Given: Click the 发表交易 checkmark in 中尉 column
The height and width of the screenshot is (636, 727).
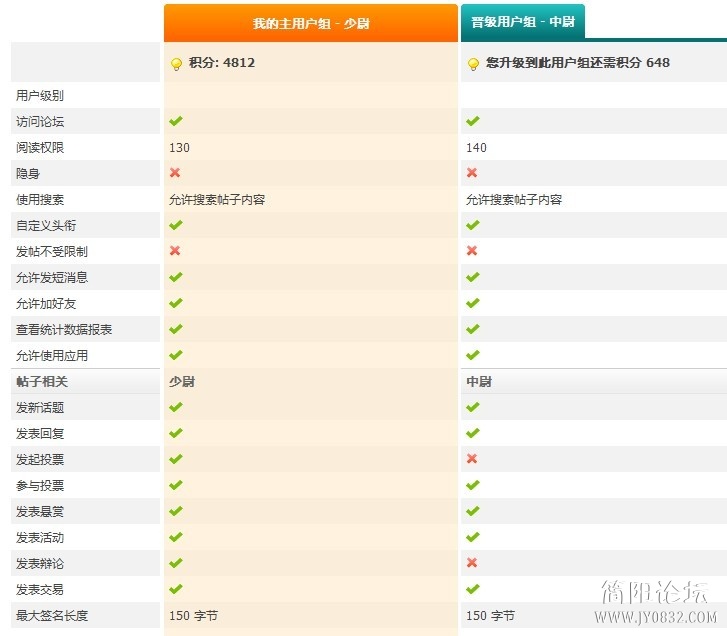Looking at the screenshot, I should pos(472,589).
